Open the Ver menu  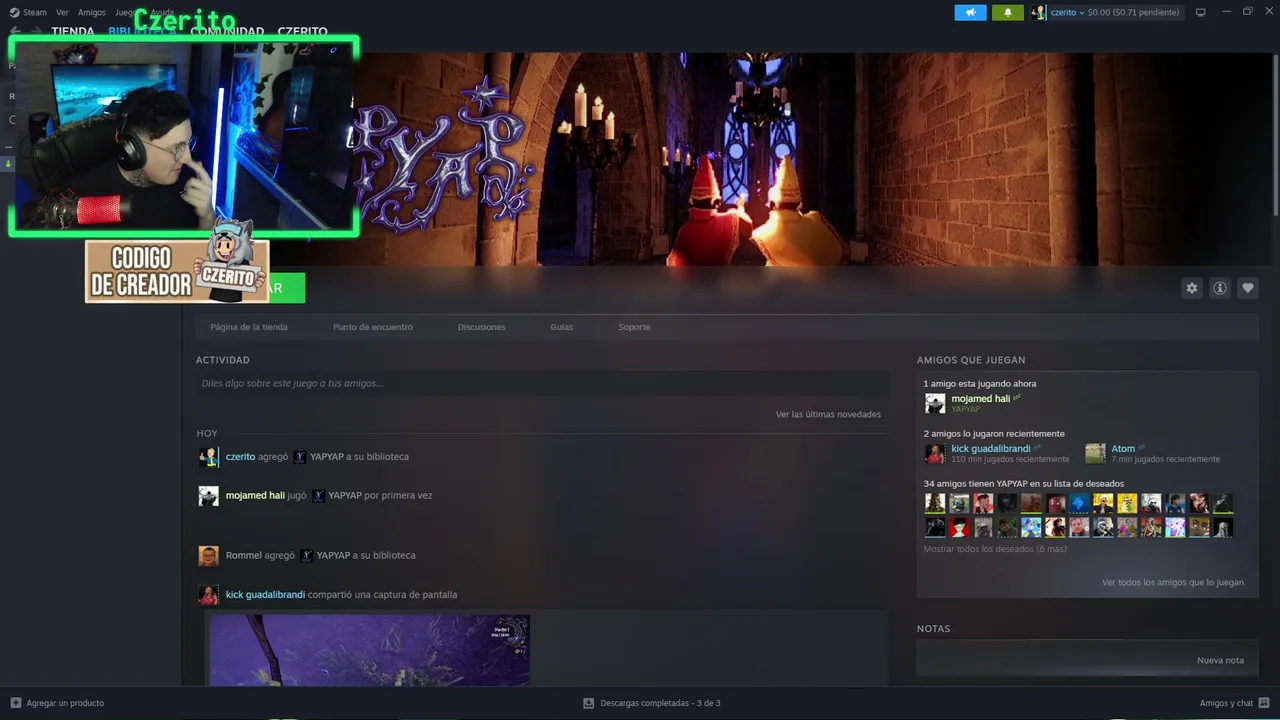pyautogui.click(x=62, y=12)
